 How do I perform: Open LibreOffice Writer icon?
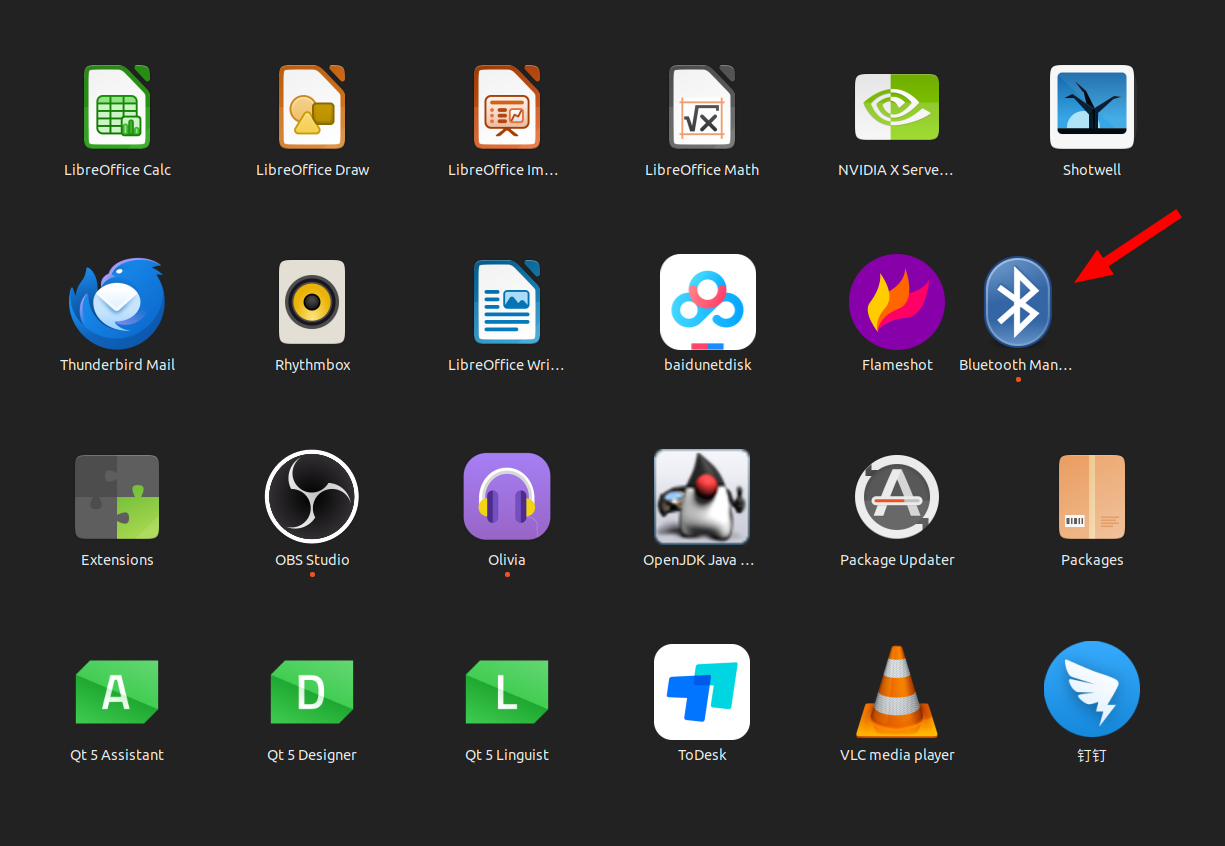click(x=507, y=302)
